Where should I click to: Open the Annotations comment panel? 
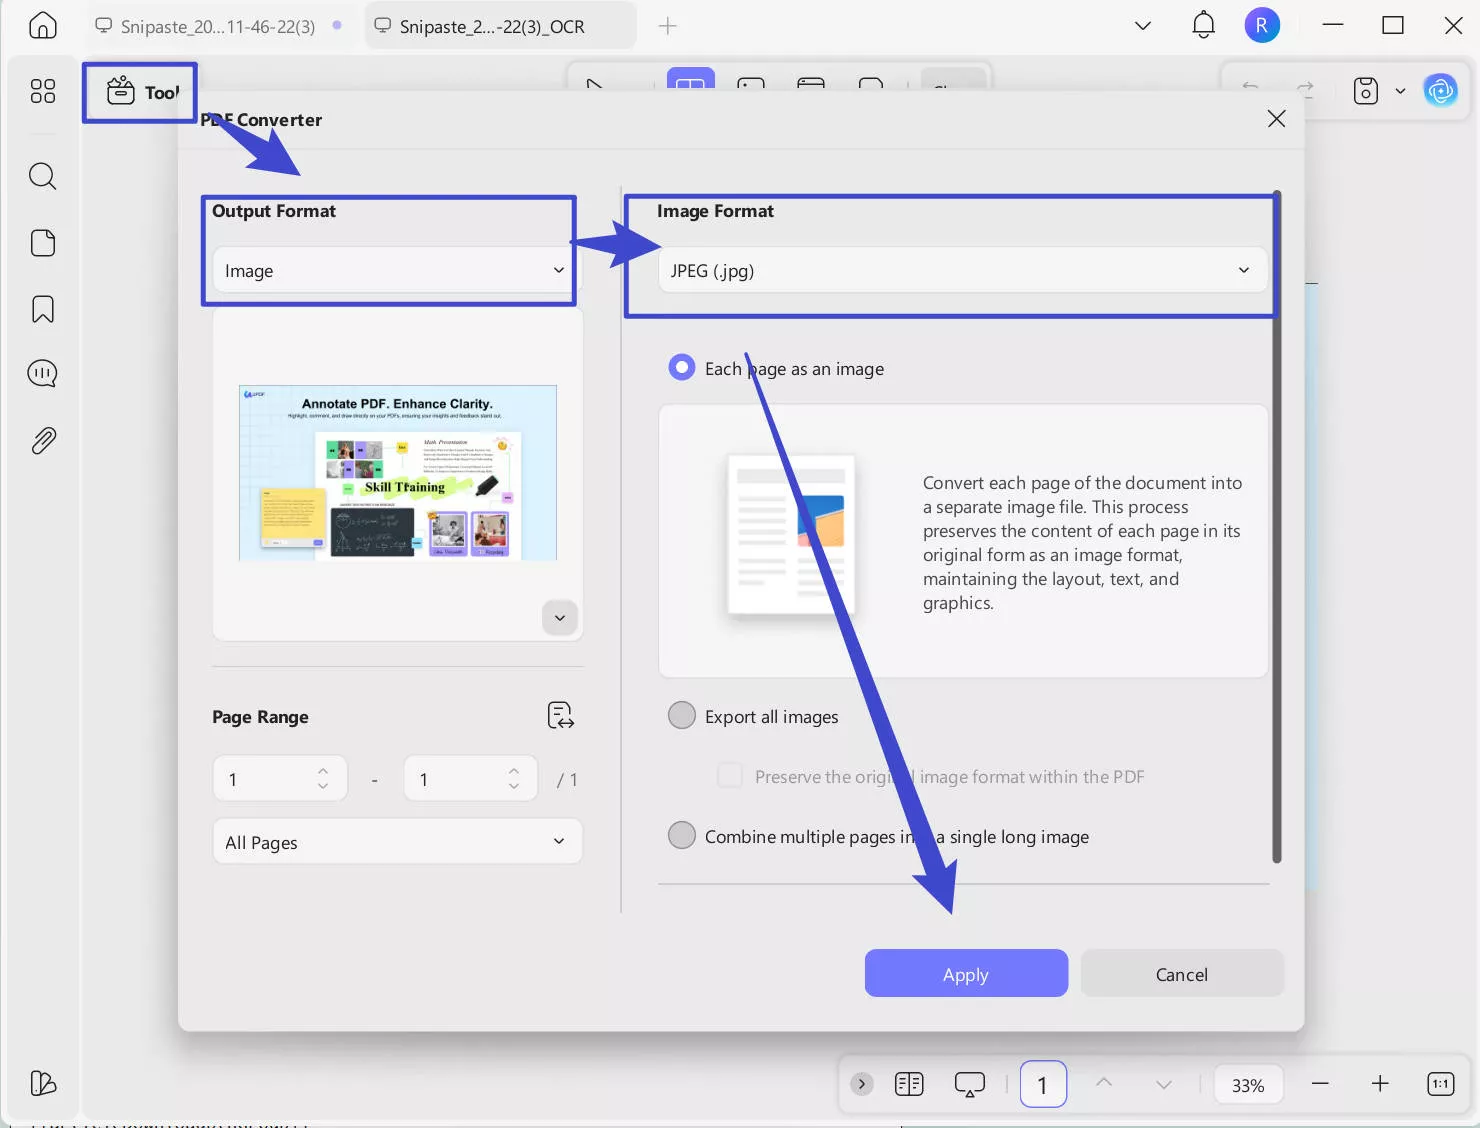tap(42, 373)
